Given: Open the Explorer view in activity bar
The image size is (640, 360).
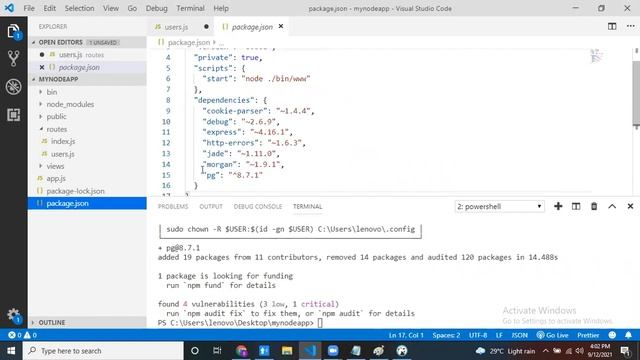Looking at the screenshot, I should click(13, 31).
